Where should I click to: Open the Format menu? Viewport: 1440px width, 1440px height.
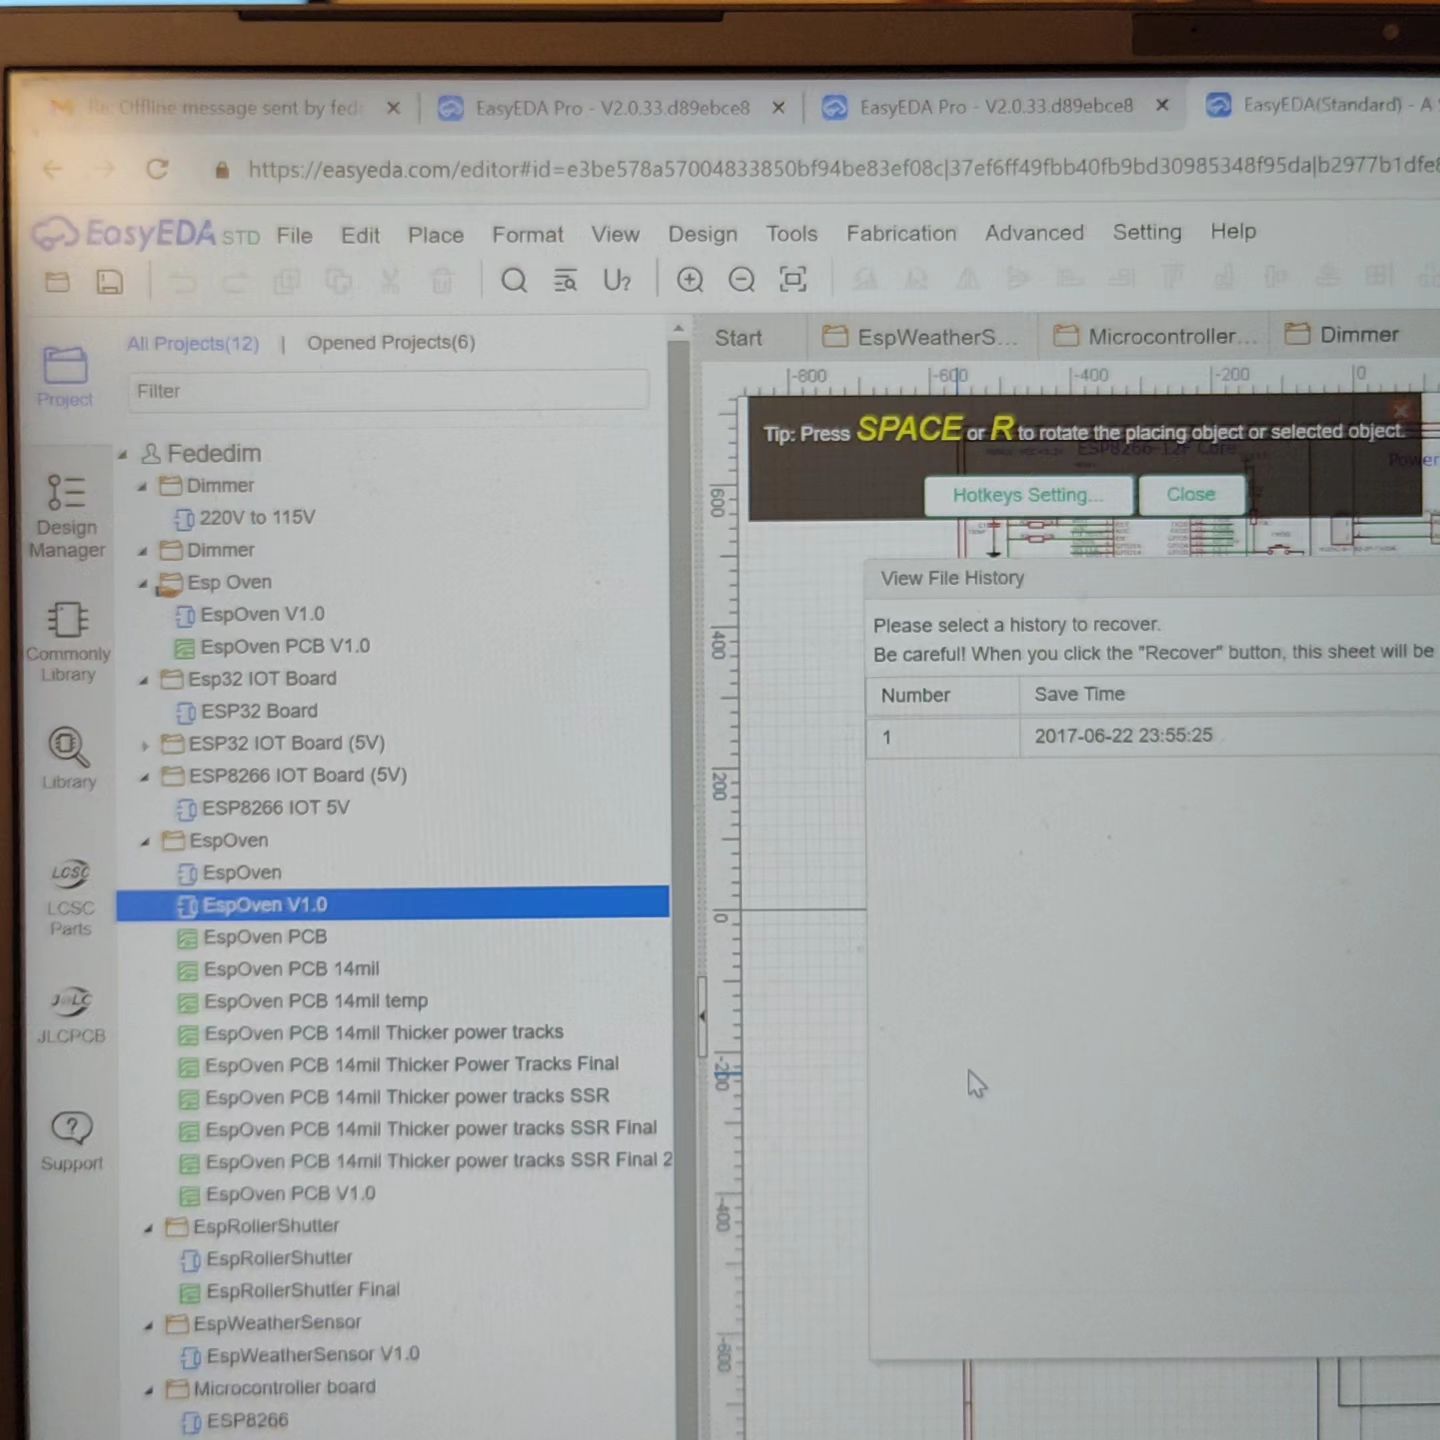point(527,235)
